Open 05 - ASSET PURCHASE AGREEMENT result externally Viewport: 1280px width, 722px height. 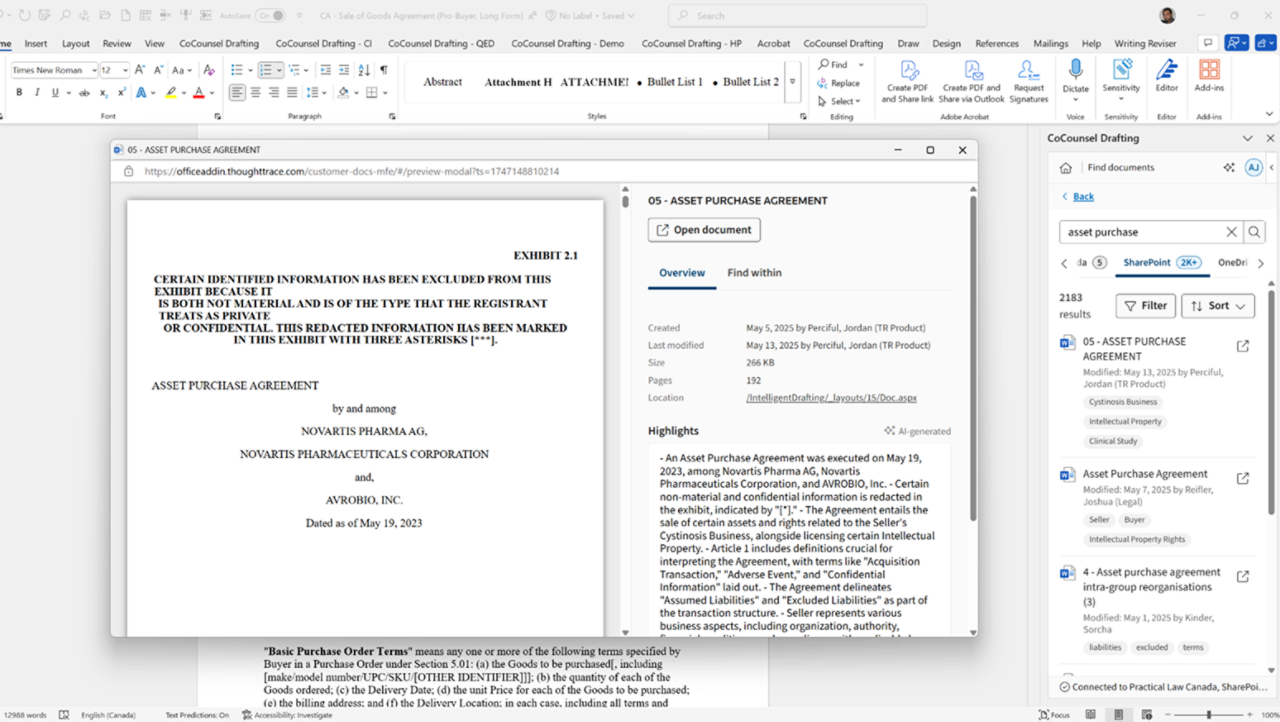1243,346
